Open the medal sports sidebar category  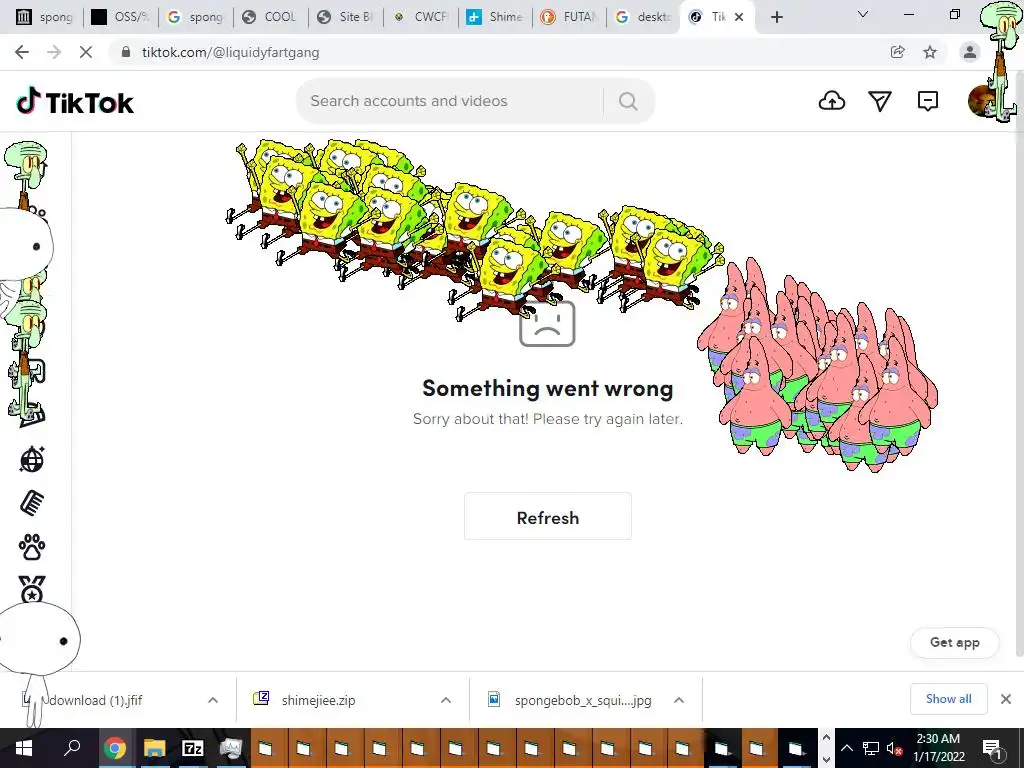click(31, 590)
